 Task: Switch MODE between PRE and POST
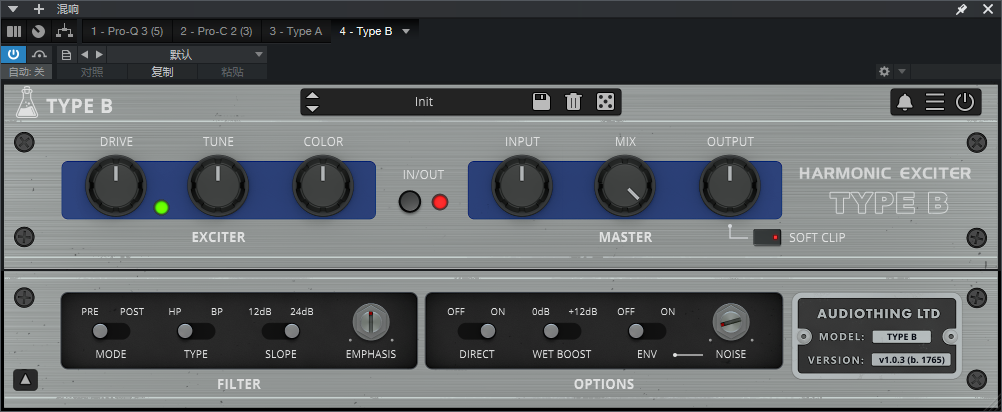coord(111,331)
